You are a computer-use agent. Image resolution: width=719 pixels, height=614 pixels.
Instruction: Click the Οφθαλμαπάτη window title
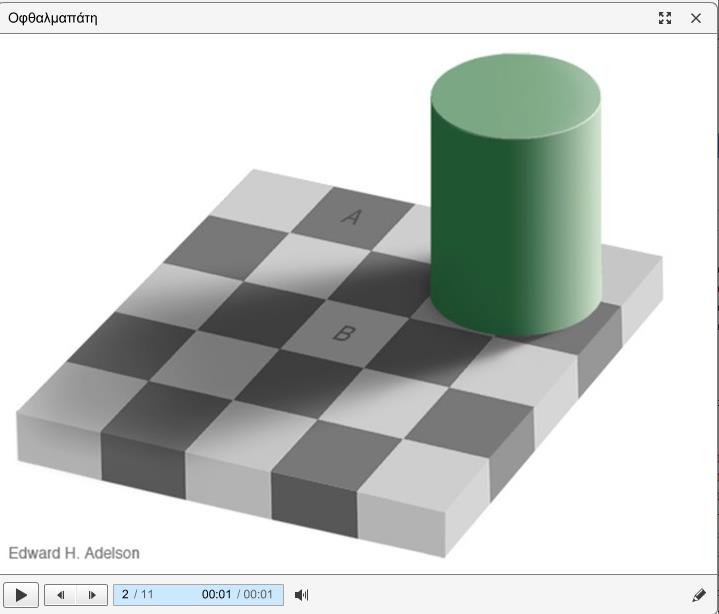pyautogui.click(x=53, y=18)
